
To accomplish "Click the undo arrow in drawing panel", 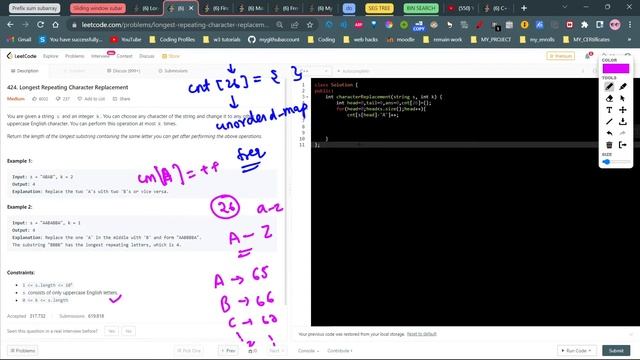I will point(609,133).
